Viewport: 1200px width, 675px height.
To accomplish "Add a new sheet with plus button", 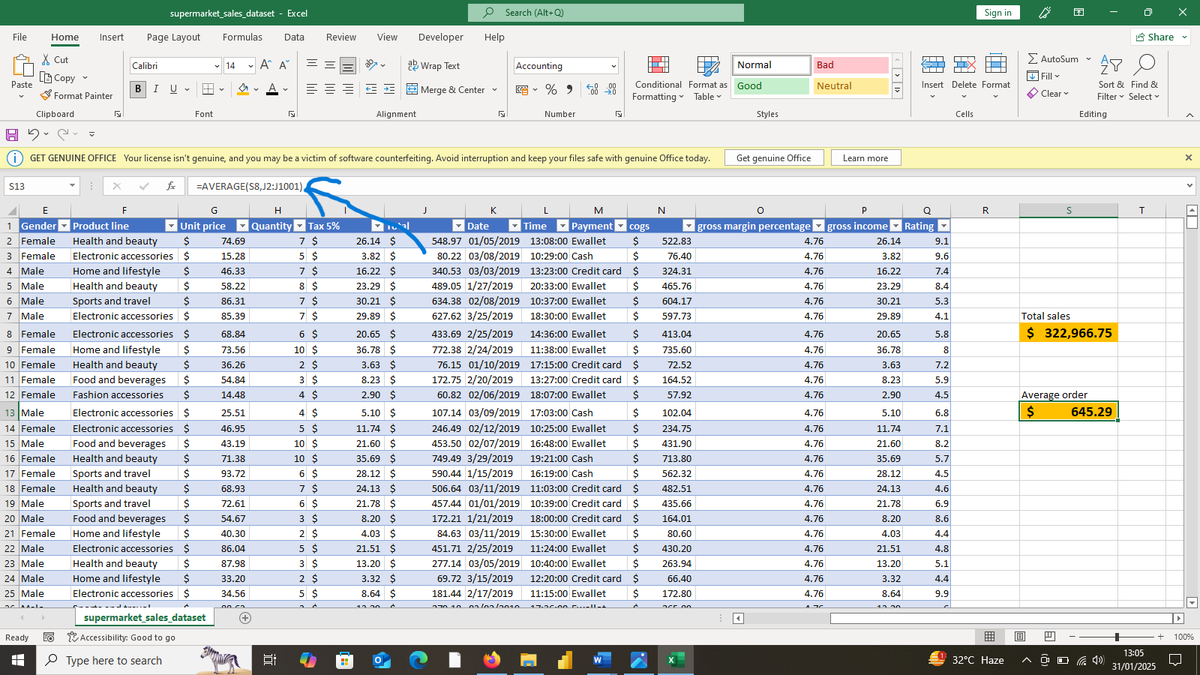I will click(246, 619).
